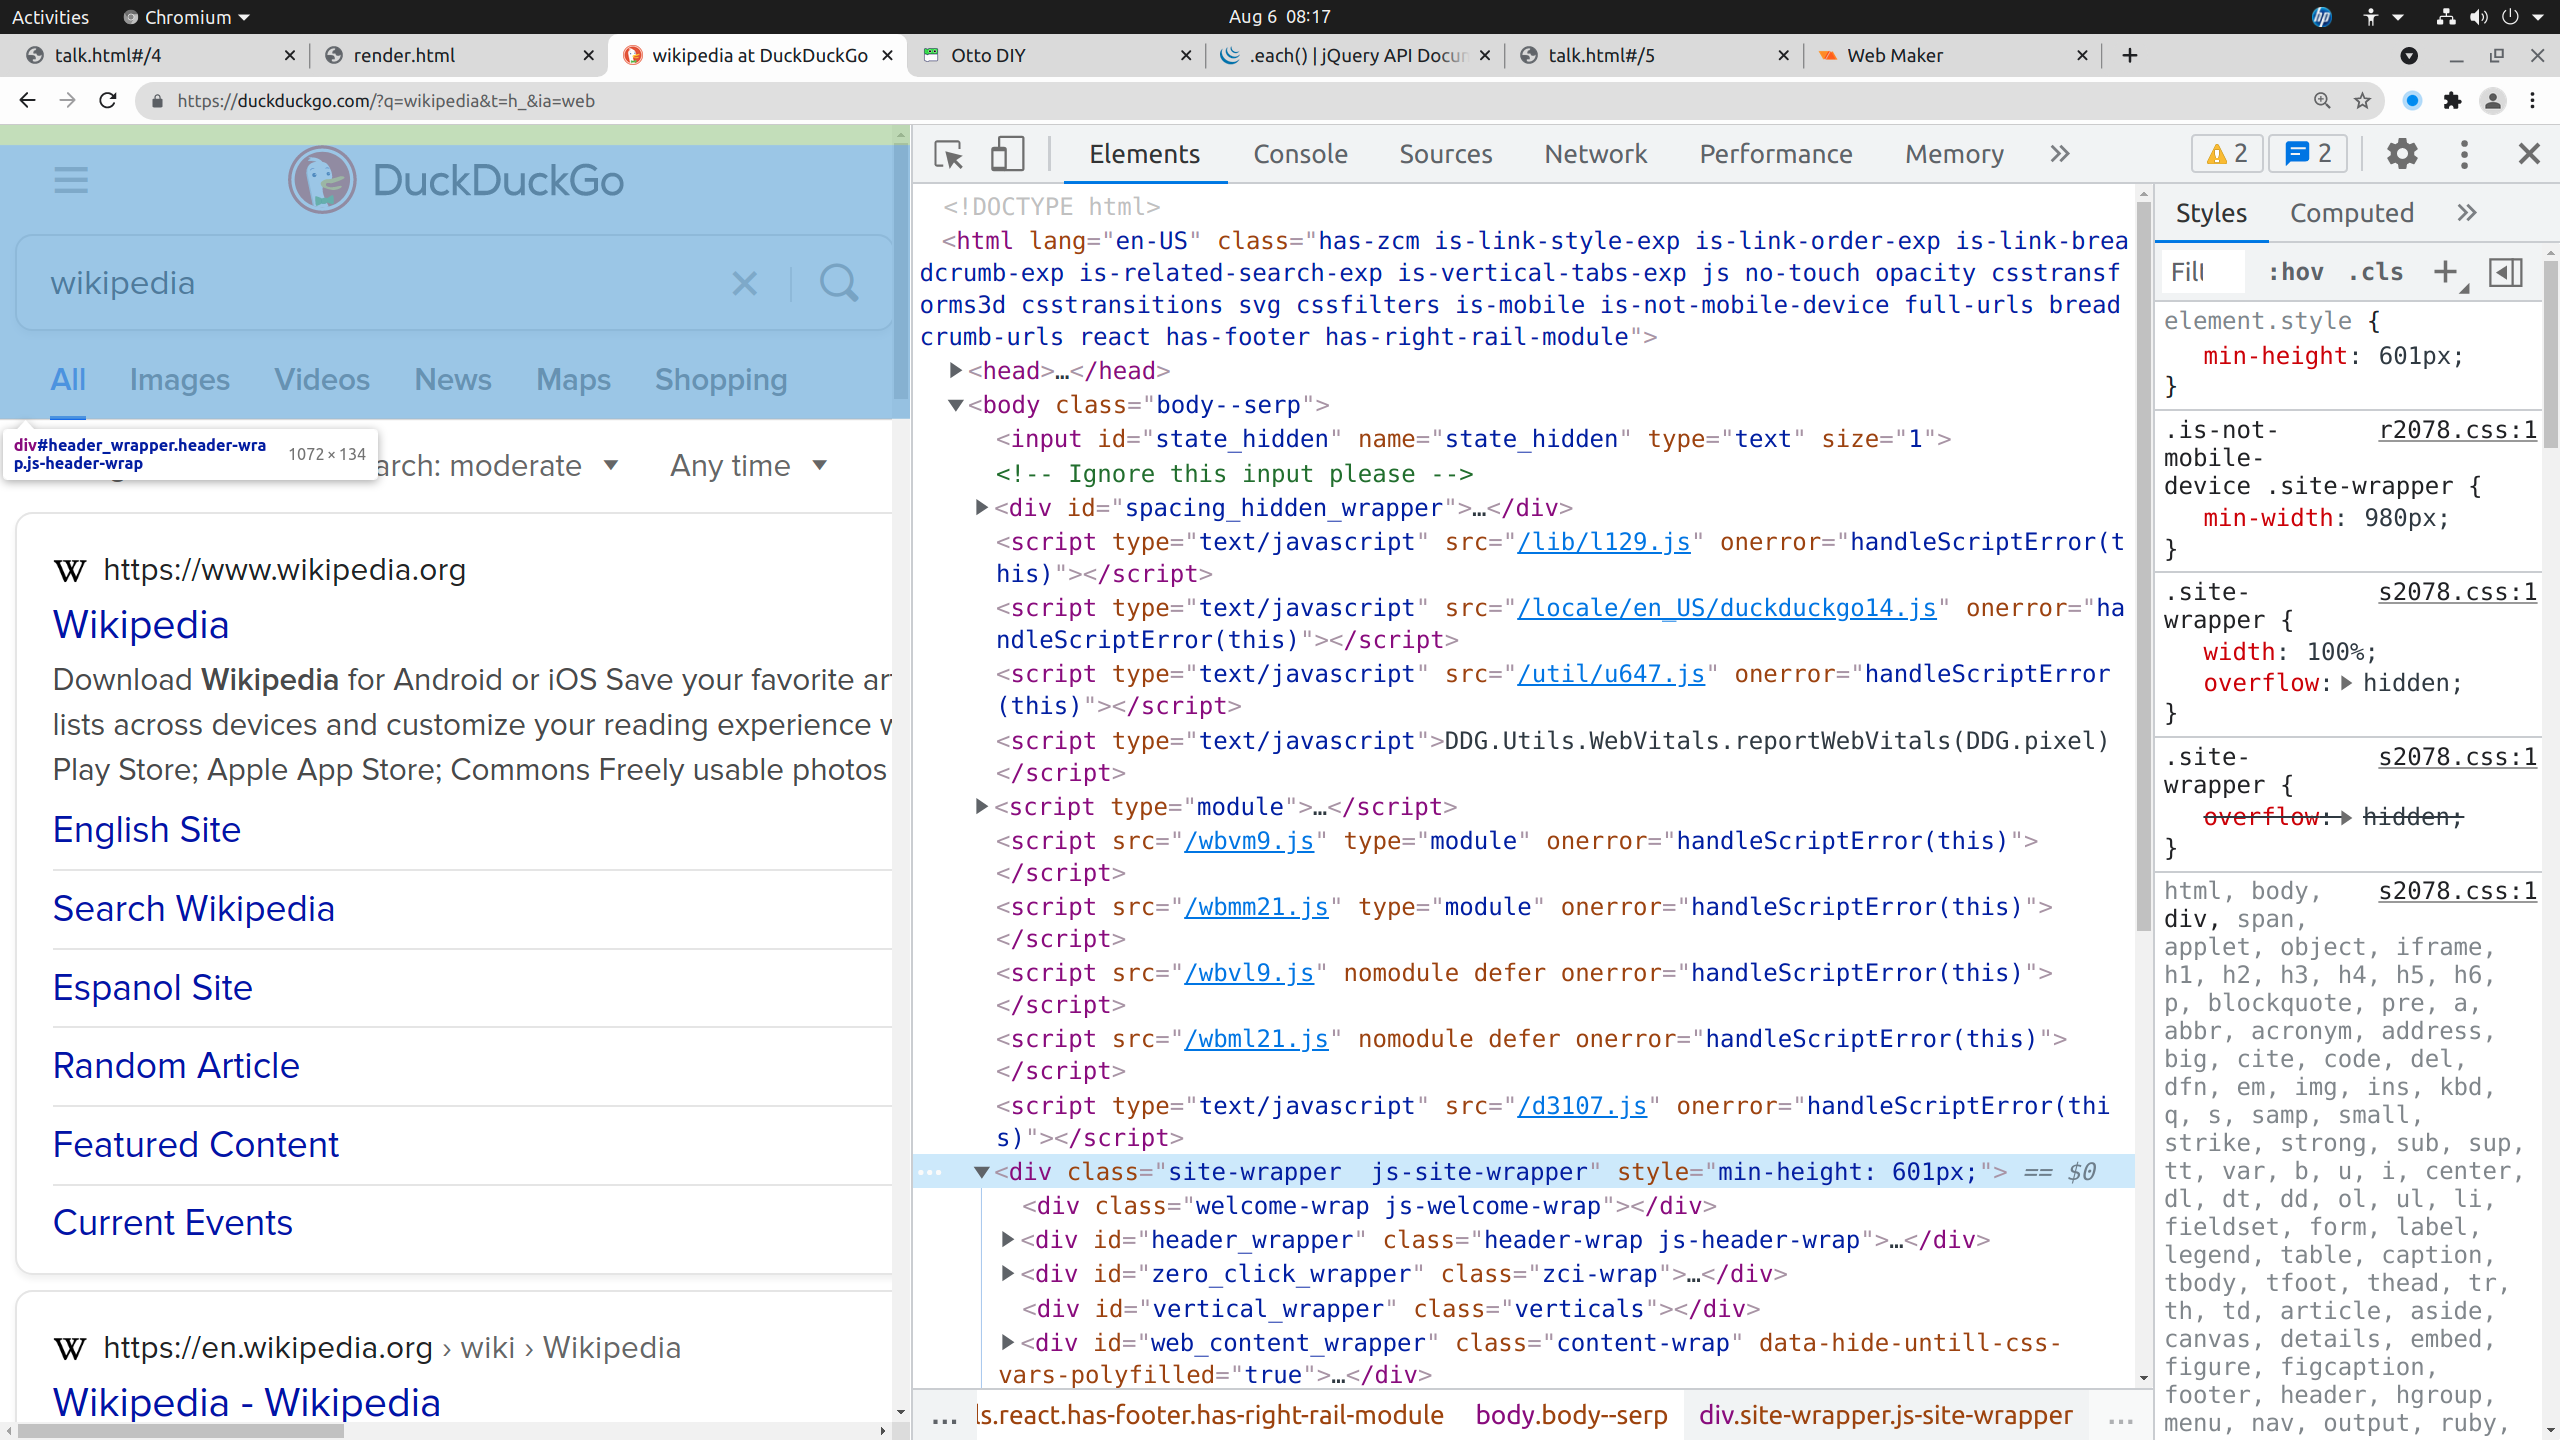2560x1440 pixels.
Task: Switch to the Computed styles tab
Action: (x=2351, y=213)
